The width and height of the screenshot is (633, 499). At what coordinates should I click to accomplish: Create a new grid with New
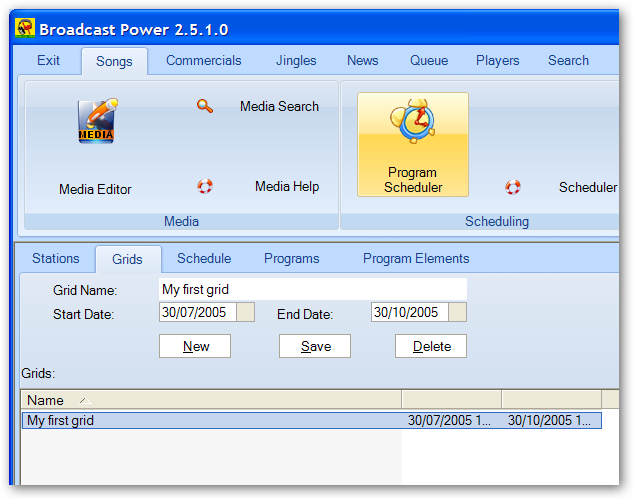(195, 346)
